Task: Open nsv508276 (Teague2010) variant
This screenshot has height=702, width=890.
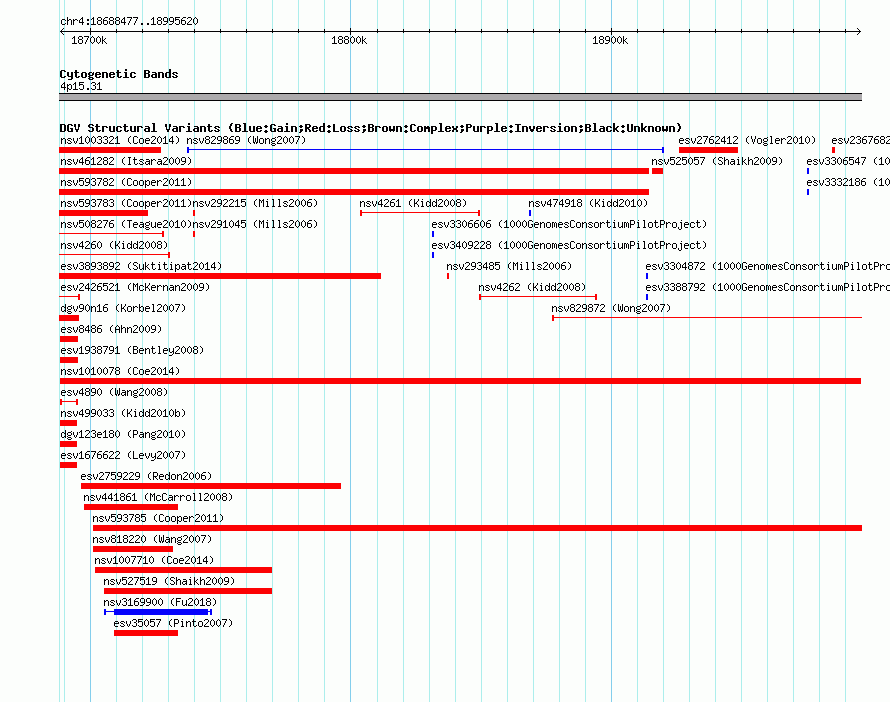Action: 126,224
